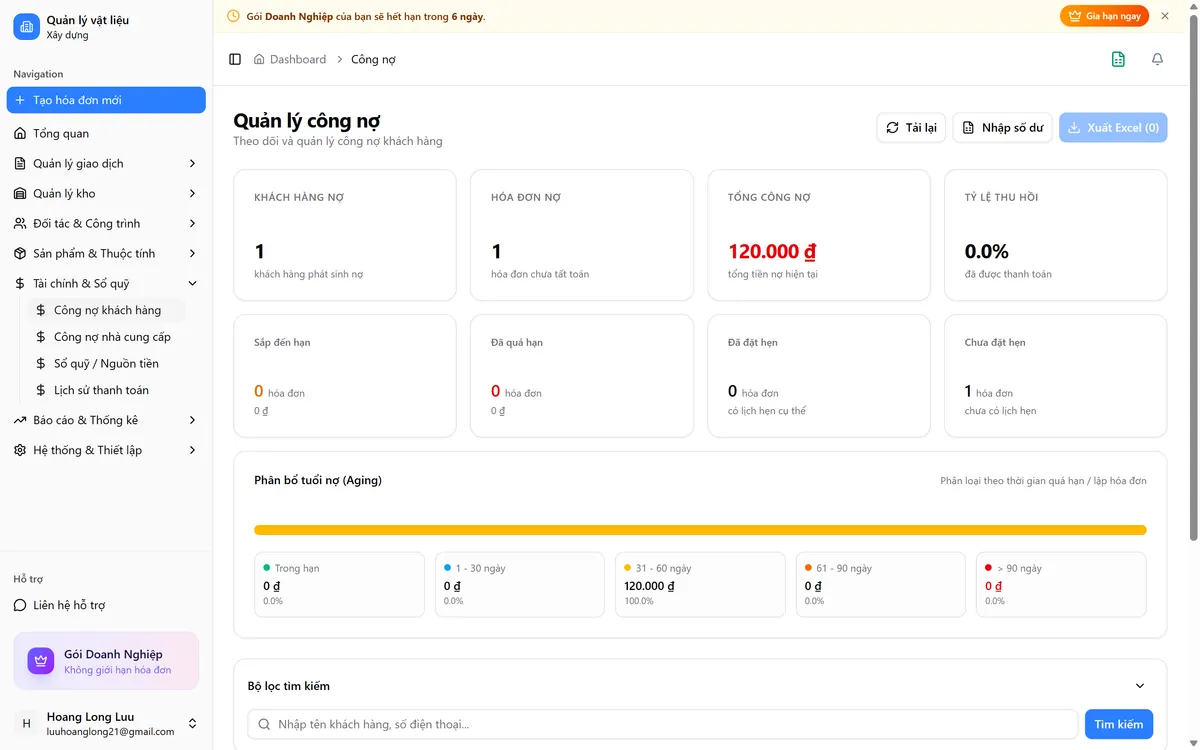This screenshot has width=1200, height=750.
Task: Expand Báo cáo & Thống kê section
Action: (x=106, y=420)
